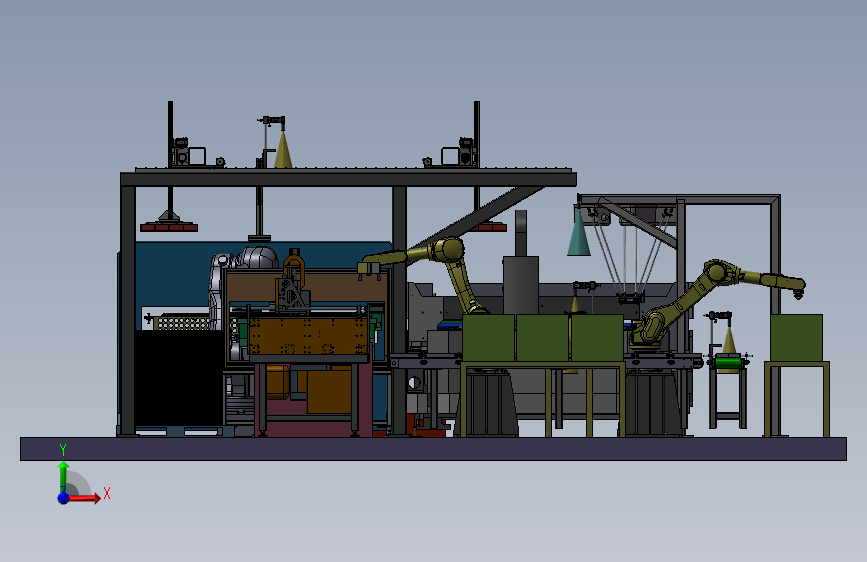Select the yellow cone on top of the upper platform
Screen dimensions: 867x562
click(x=283, y=150)
